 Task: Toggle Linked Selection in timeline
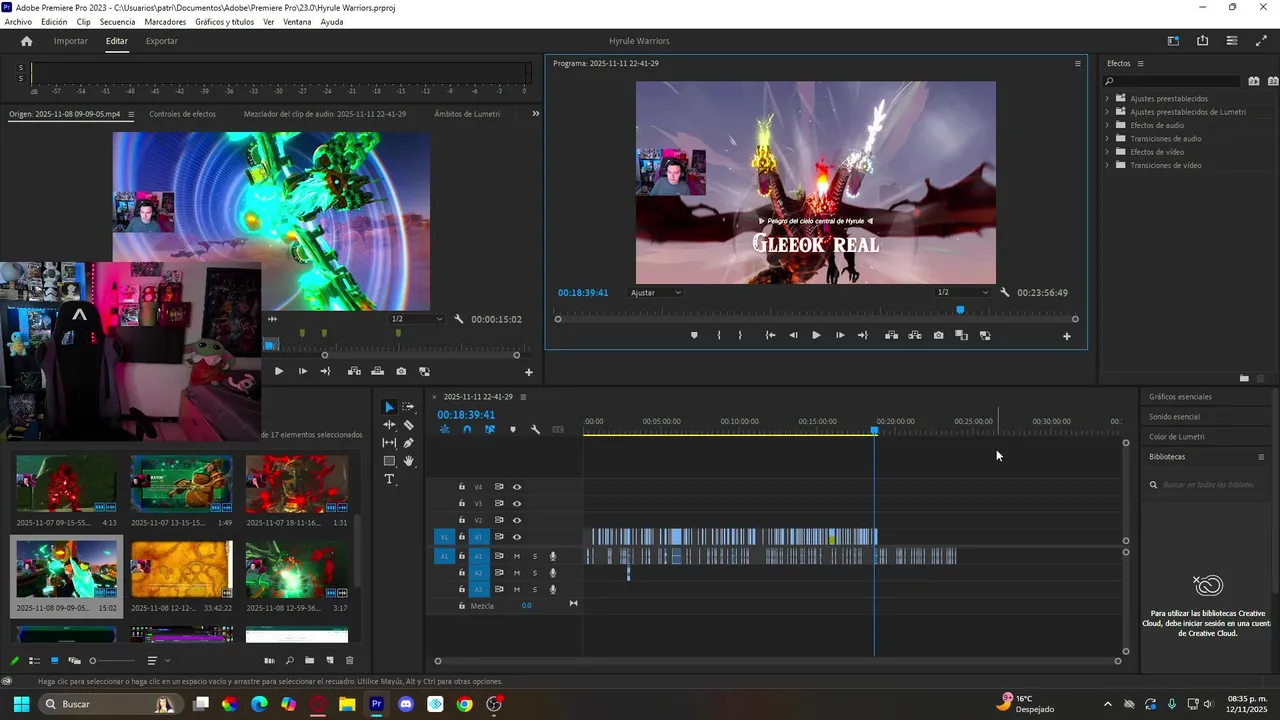coord(489,430)
